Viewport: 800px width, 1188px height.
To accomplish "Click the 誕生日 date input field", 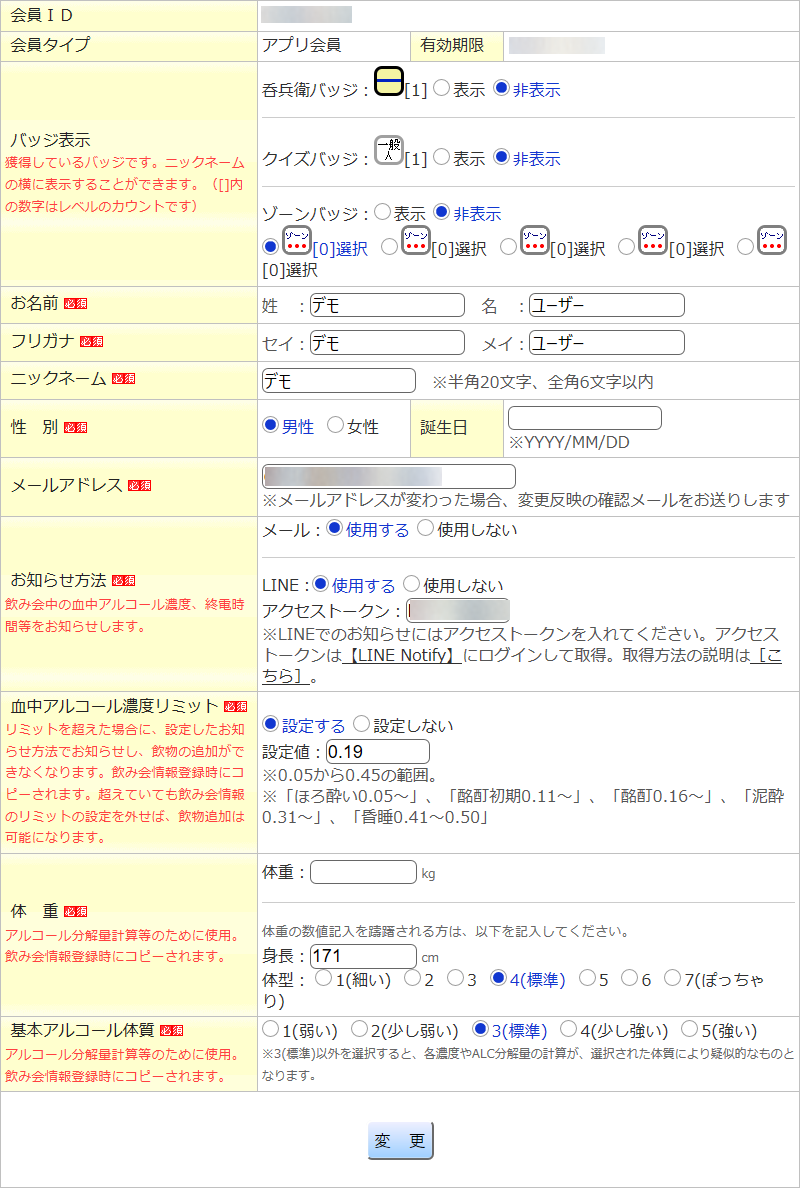I will (x=584, y=418).
